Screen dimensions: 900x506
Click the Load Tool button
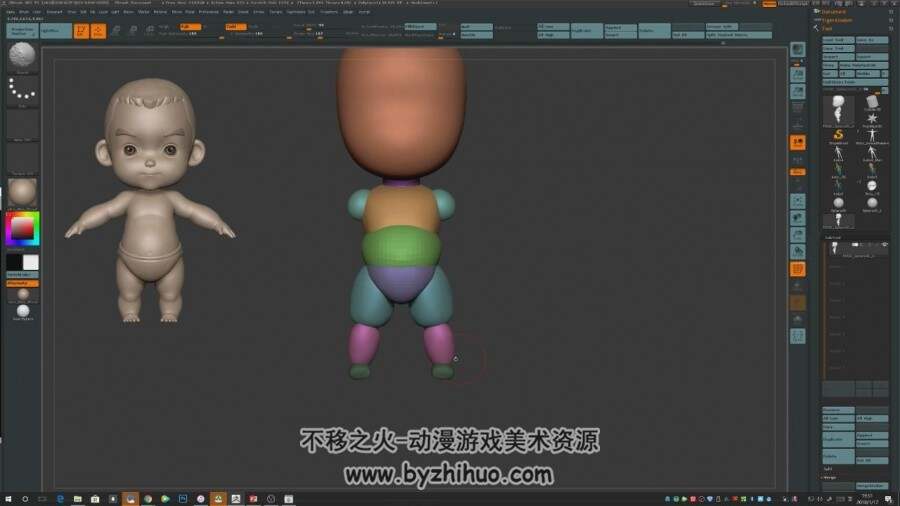[x=838, y=40]
